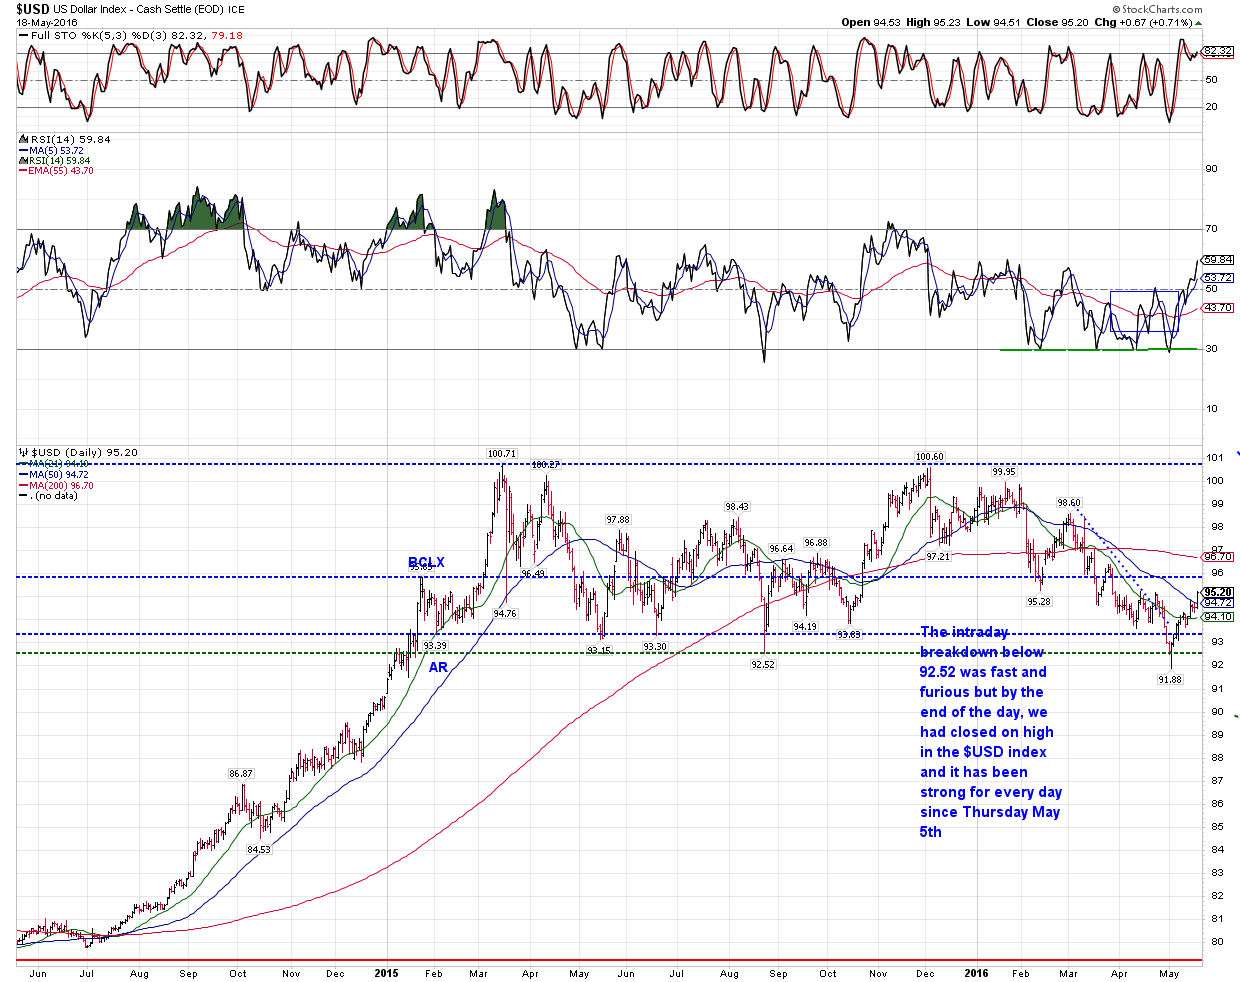Click the '(no data)' legend entry
The width and height of the screenshot is (1240, 982).
tap(50, 496)
